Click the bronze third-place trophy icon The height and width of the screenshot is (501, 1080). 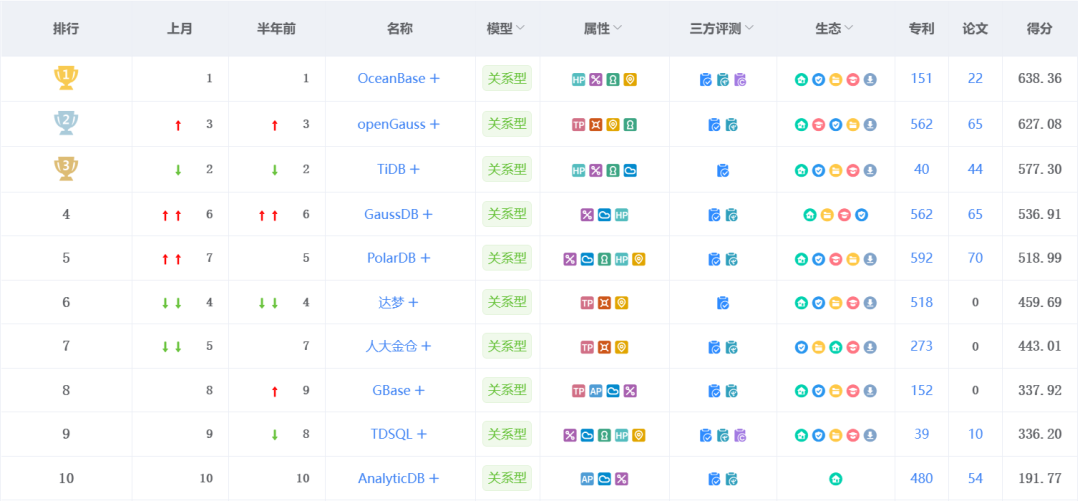pyautogui.click(x=66, y=169)
